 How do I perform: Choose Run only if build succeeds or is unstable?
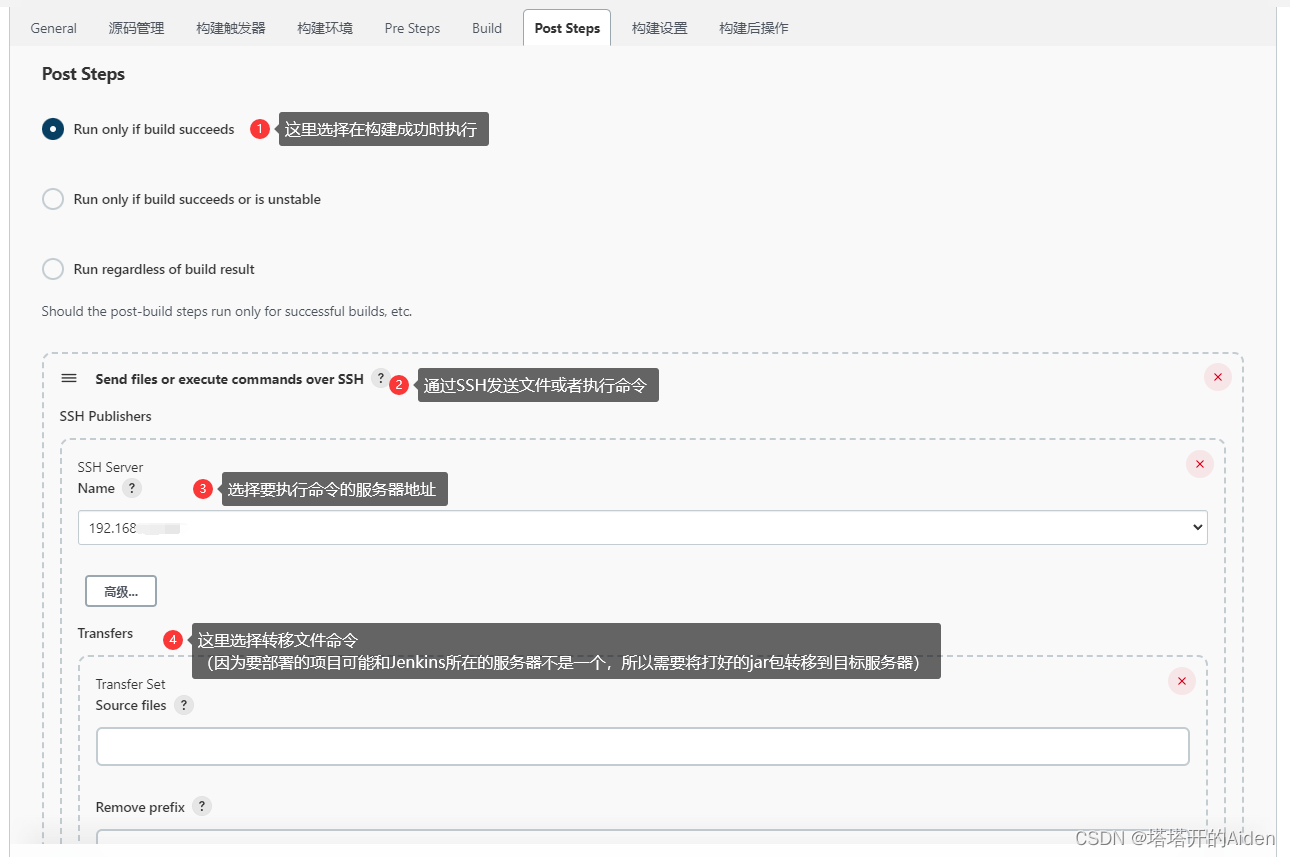tap(53, 199)
